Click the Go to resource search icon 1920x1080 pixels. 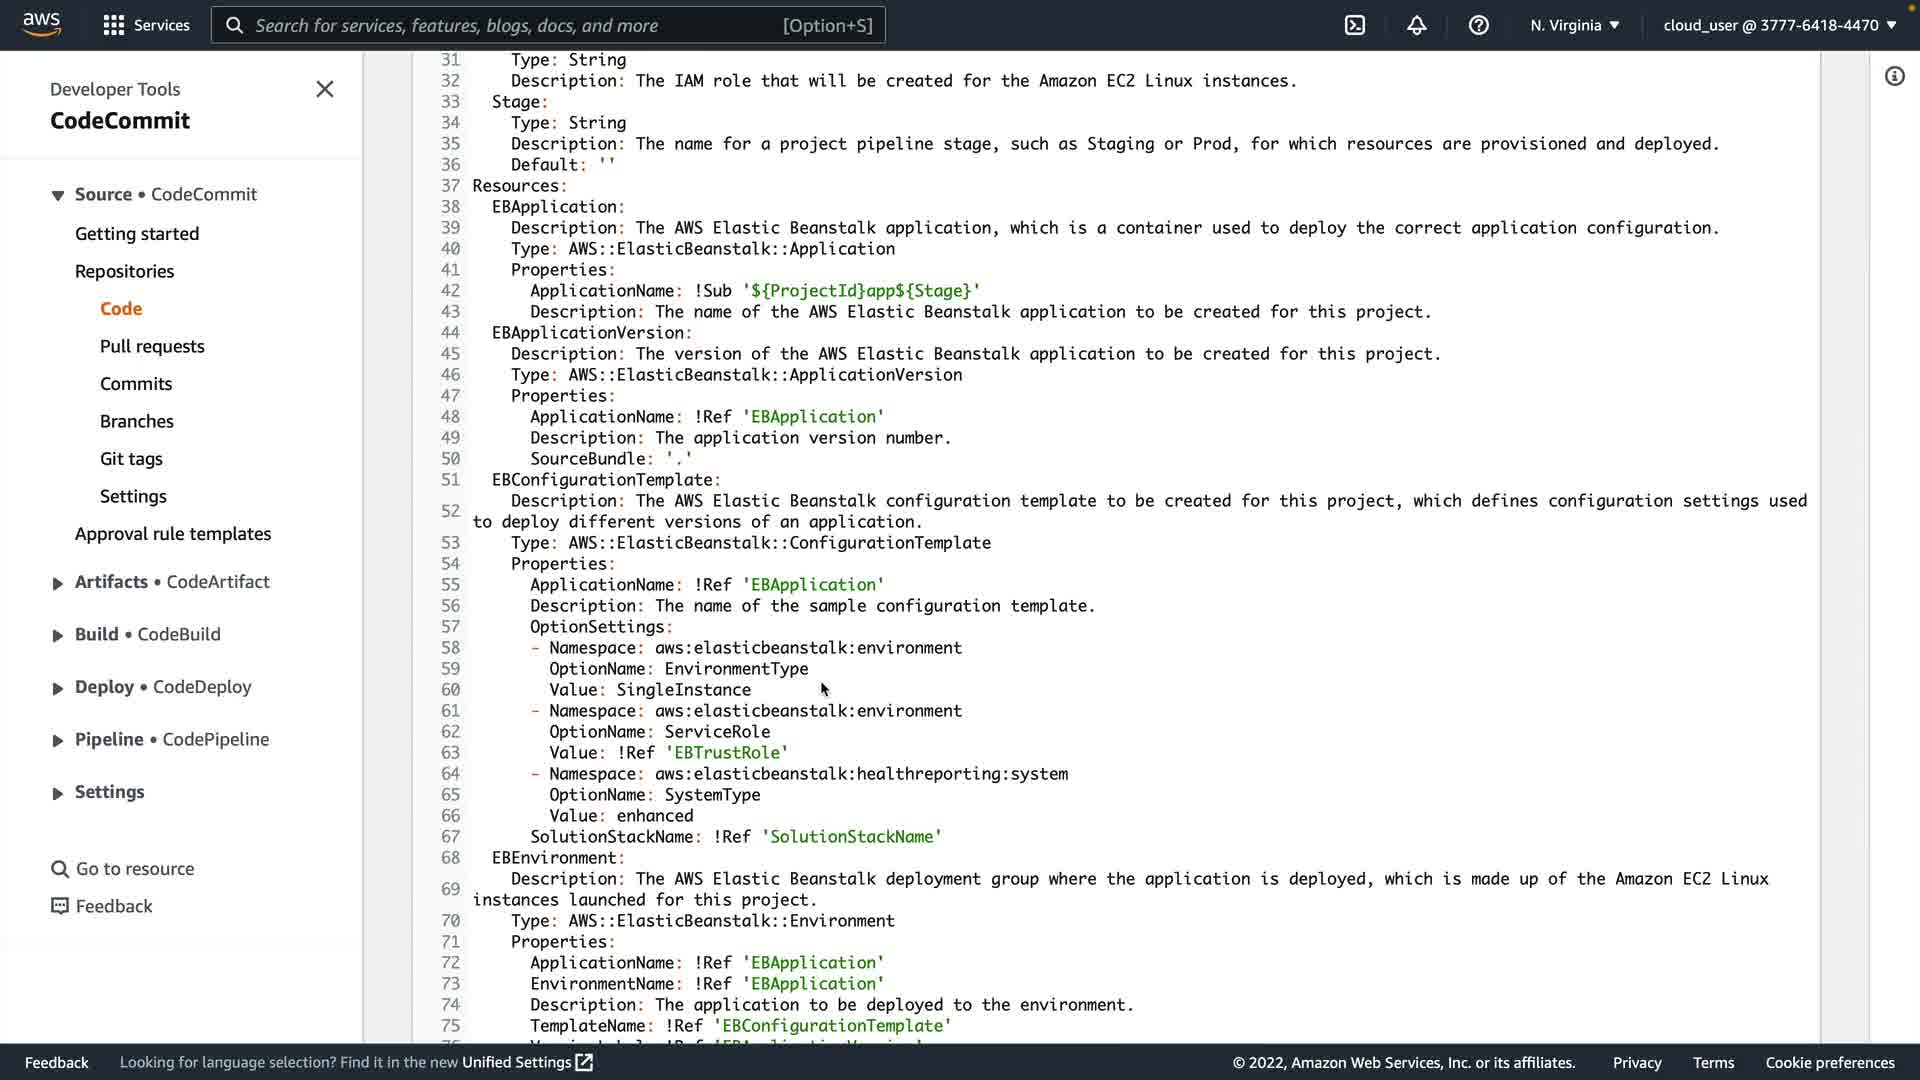60,869
